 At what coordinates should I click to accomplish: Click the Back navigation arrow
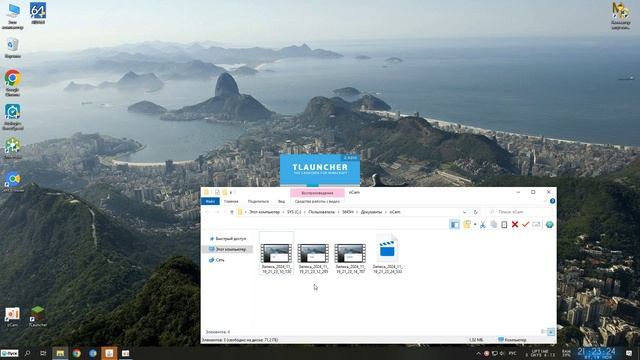coord(207,212)
